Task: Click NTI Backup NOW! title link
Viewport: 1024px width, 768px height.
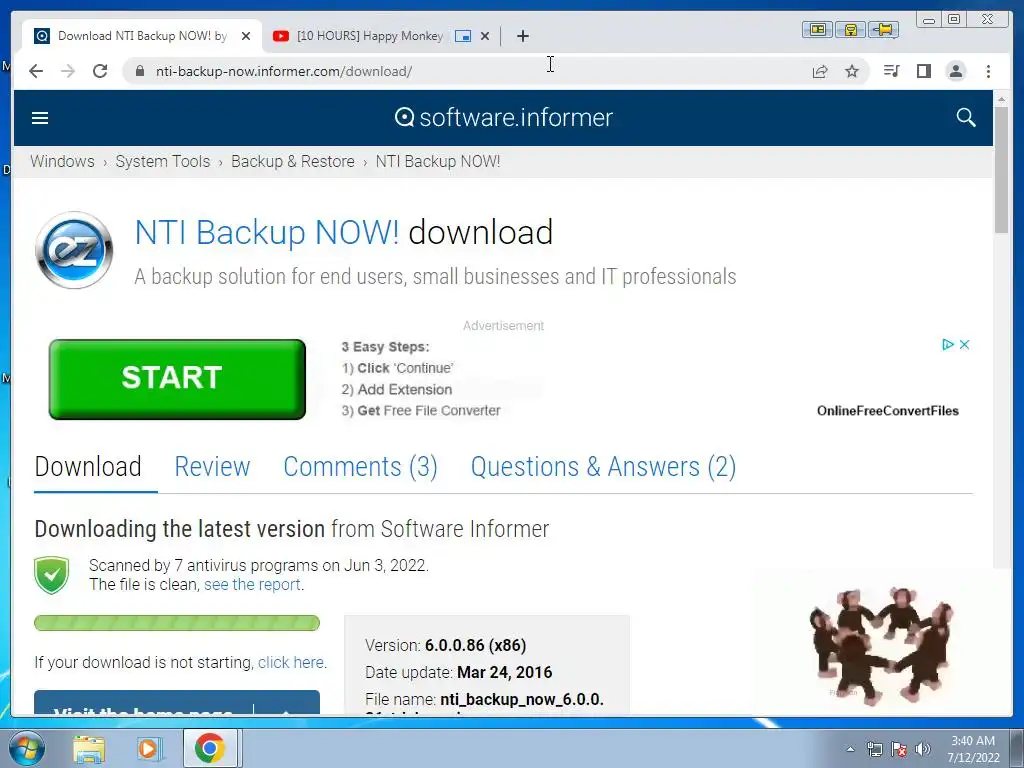Action: point(266,232)
